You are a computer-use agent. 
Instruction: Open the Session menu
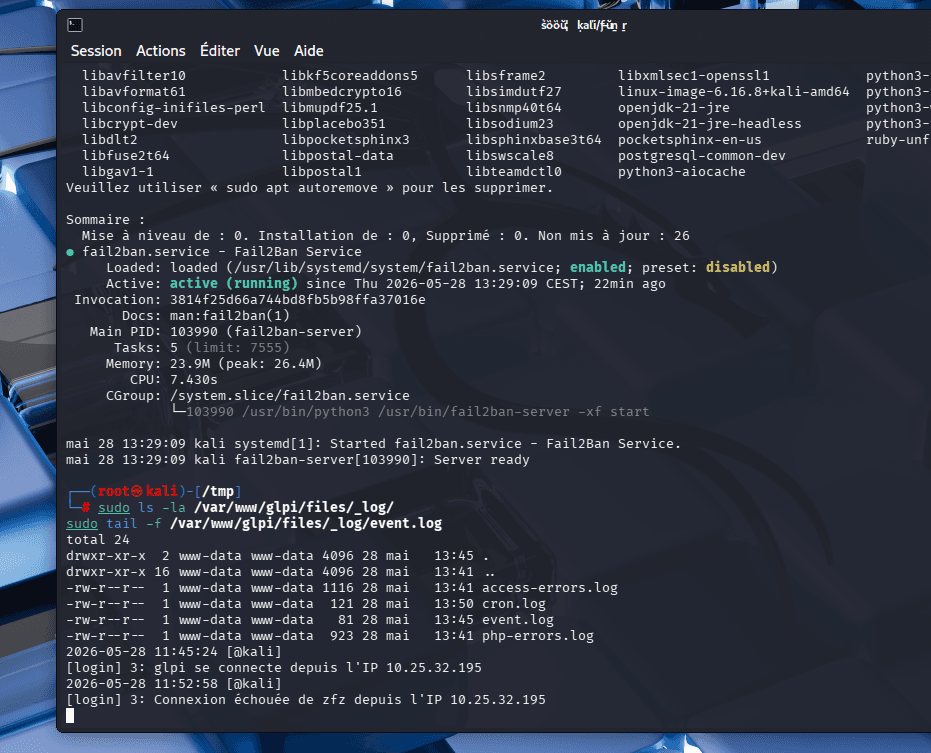tap(96, 51)
